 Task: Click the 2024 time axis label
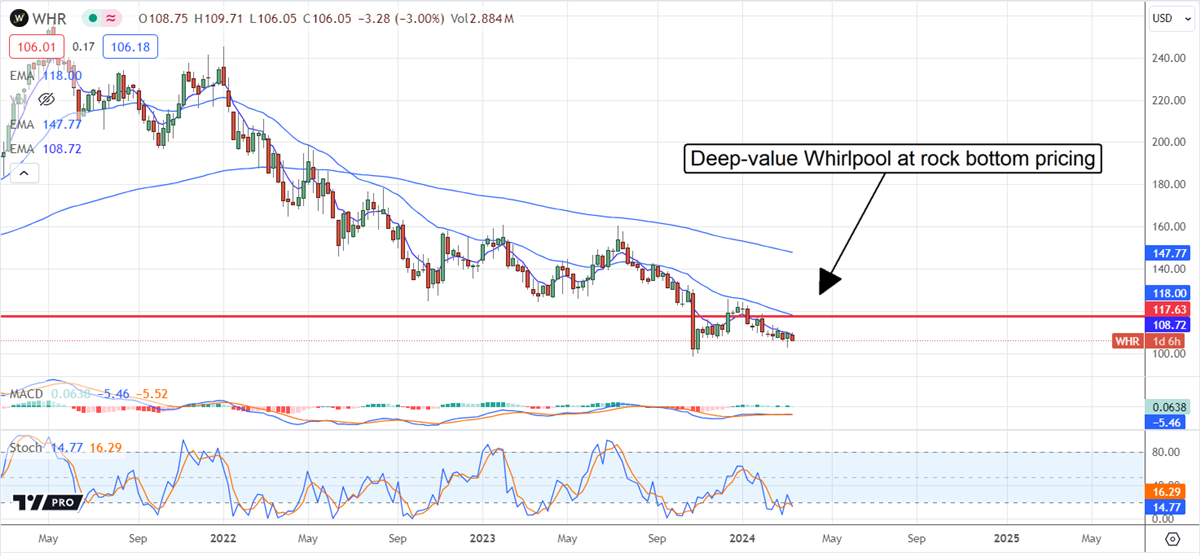[x=742, y=538]
